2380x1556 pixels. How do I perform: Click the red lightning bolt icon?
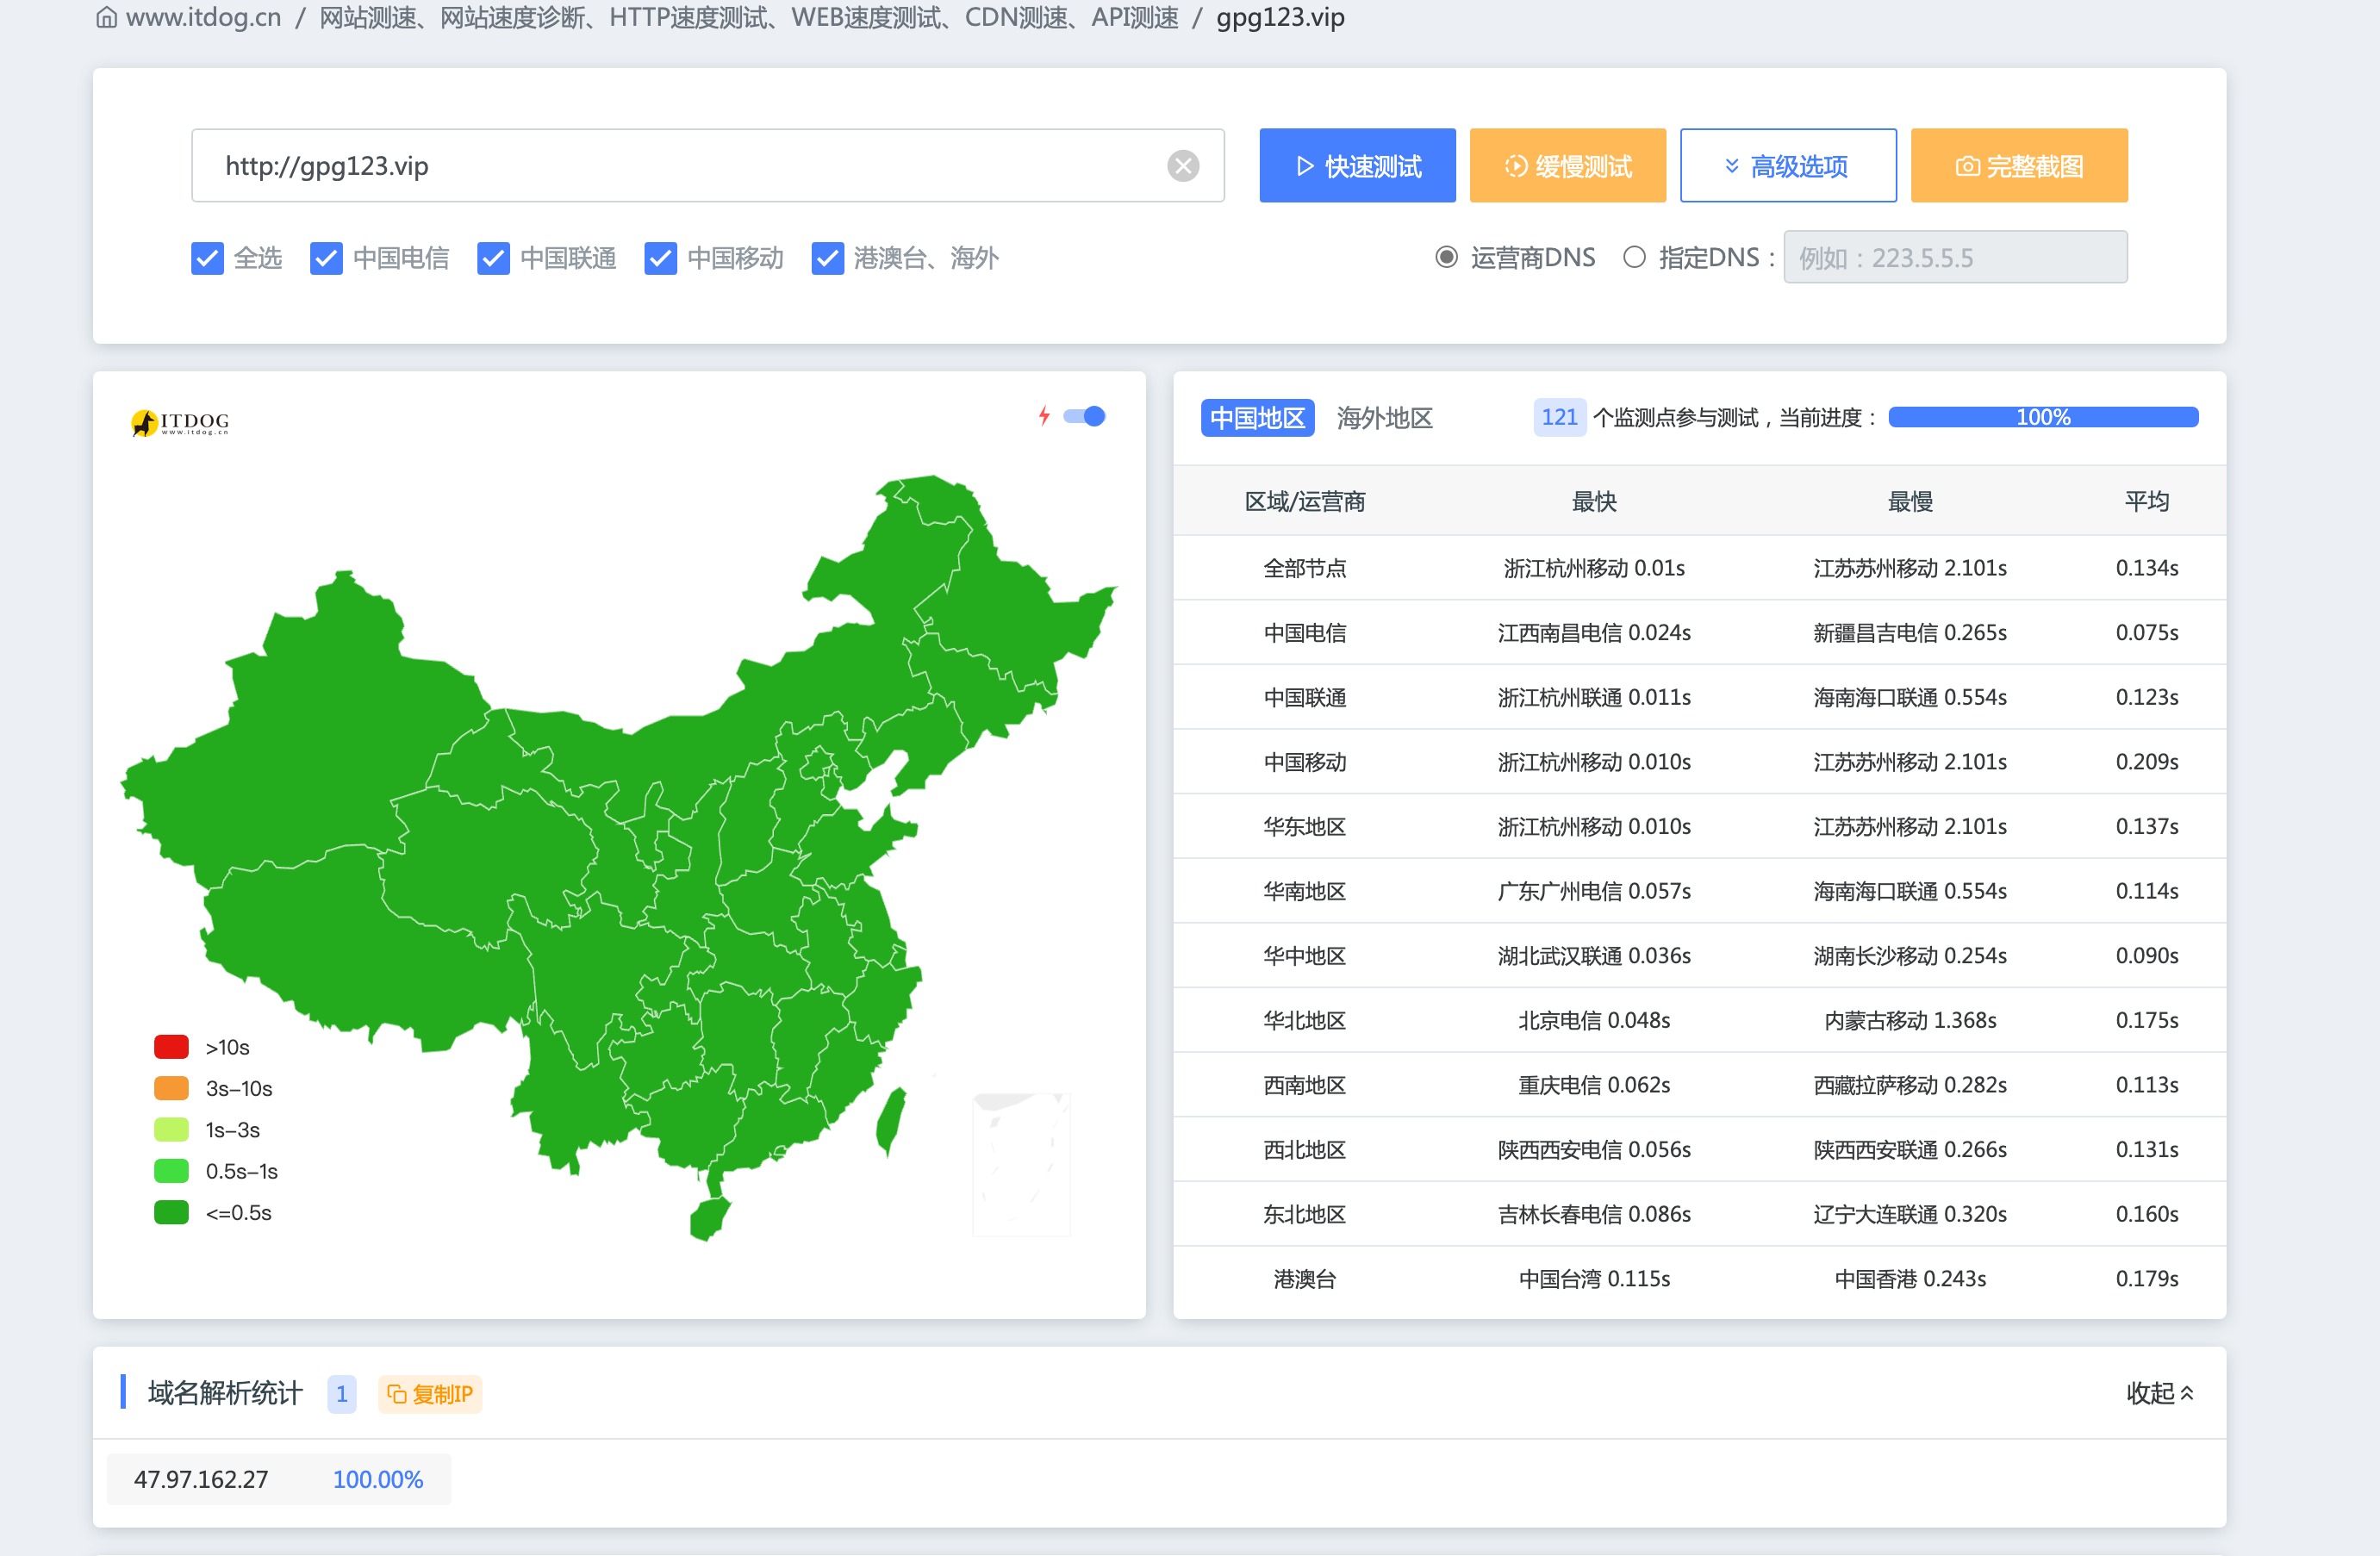click(1044, 416)
